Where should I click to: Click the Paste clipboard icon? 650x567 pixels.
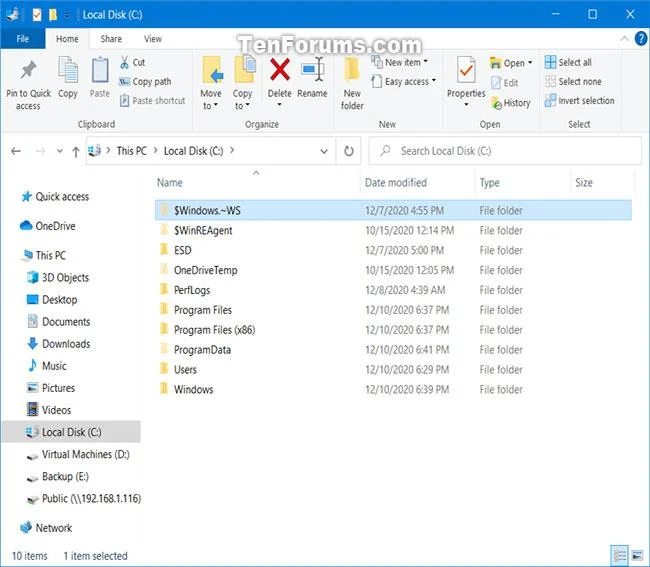point(100,70)
